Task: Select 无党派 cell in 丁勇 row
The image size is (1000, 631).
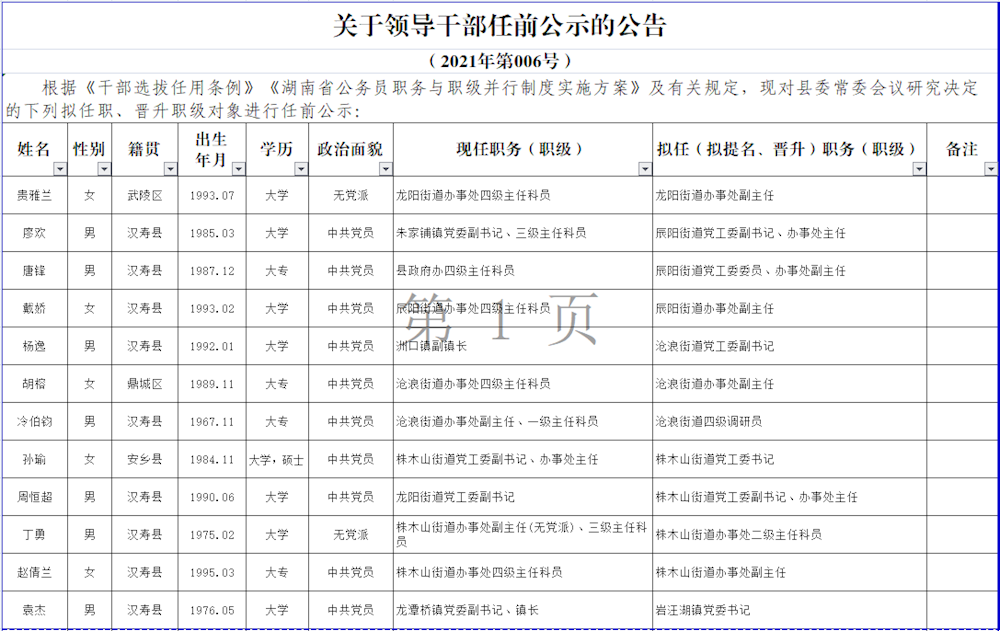Action: 351,535
